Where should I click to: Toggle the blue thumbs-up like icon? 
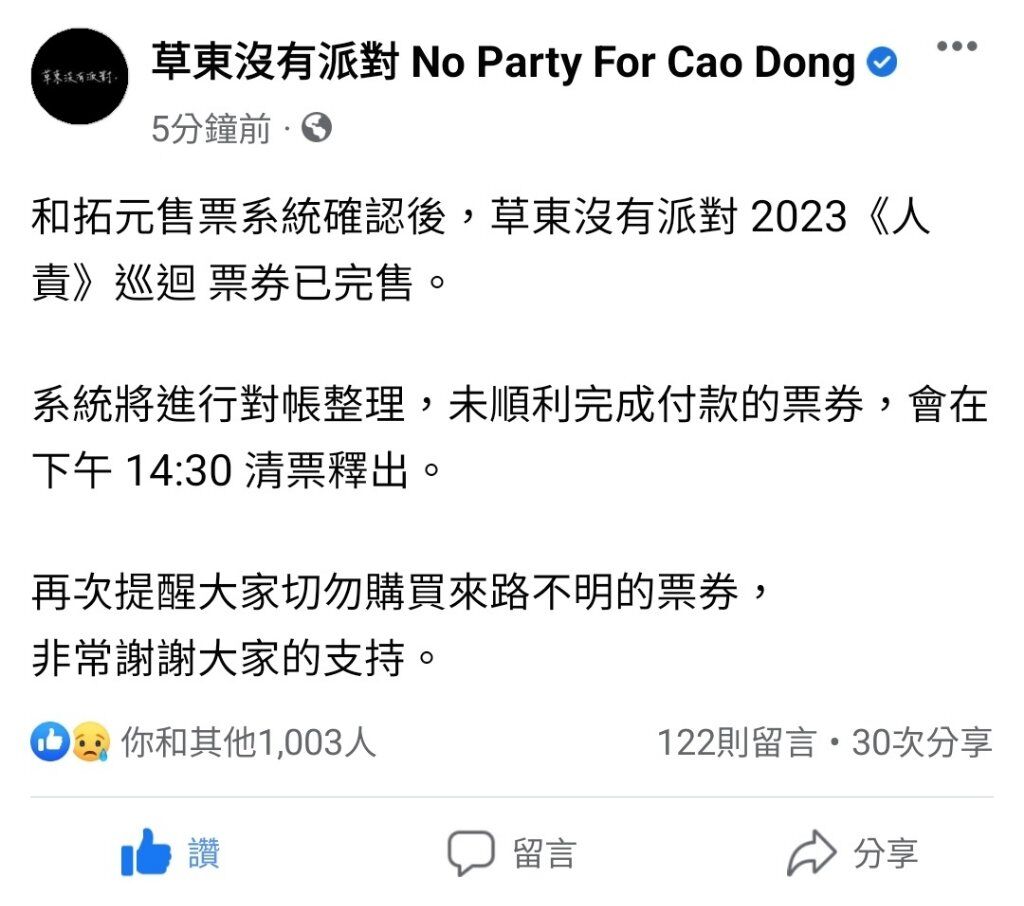click(146, 852)
